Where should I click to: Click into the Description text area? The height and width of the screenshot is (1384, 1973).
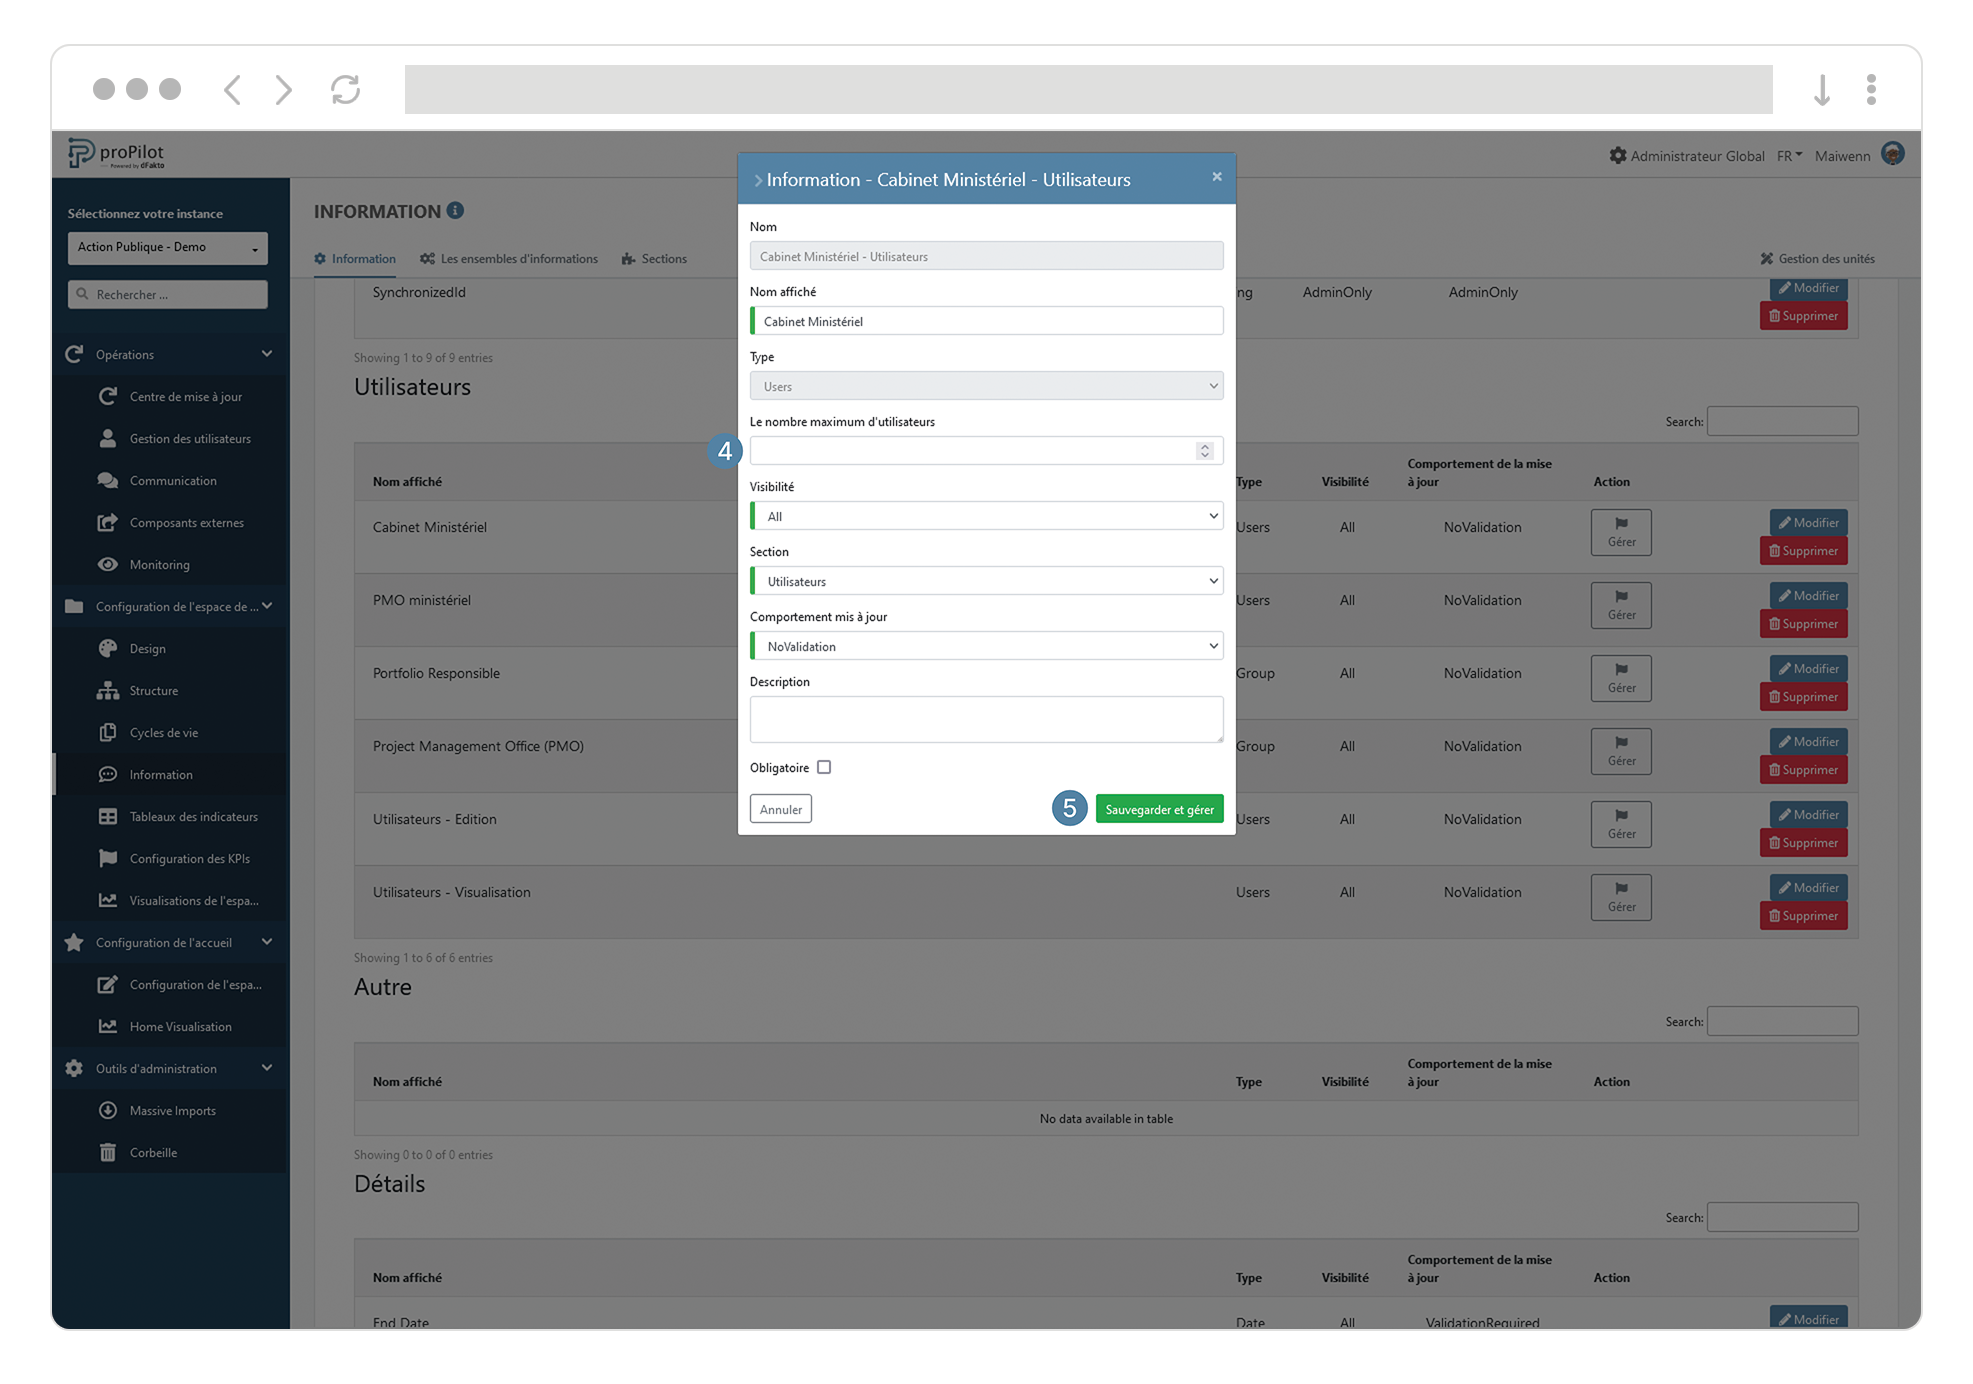pos(986,719)
